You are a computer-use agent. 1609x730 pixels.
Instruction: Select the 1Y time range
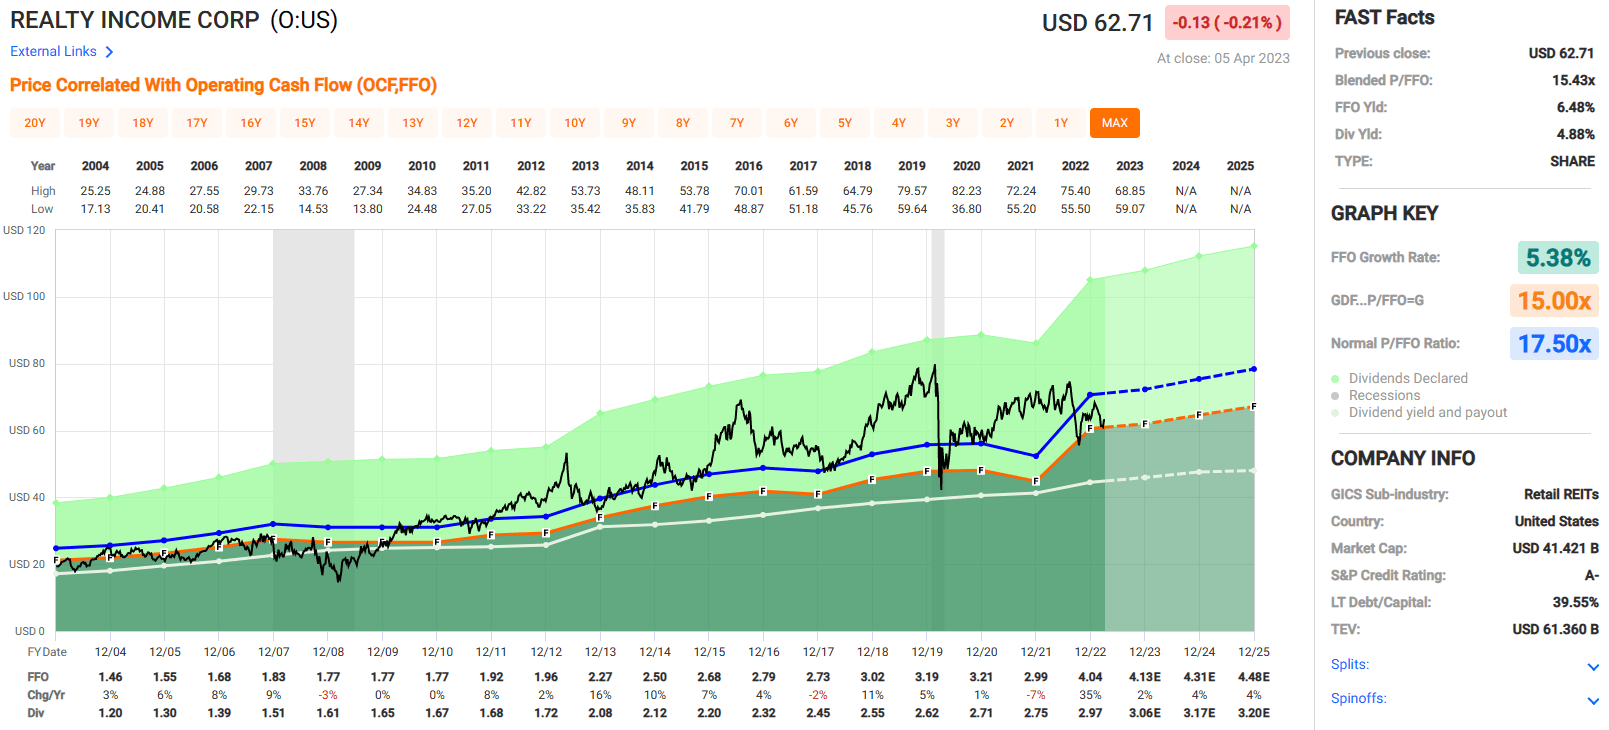click(1061, 123)
